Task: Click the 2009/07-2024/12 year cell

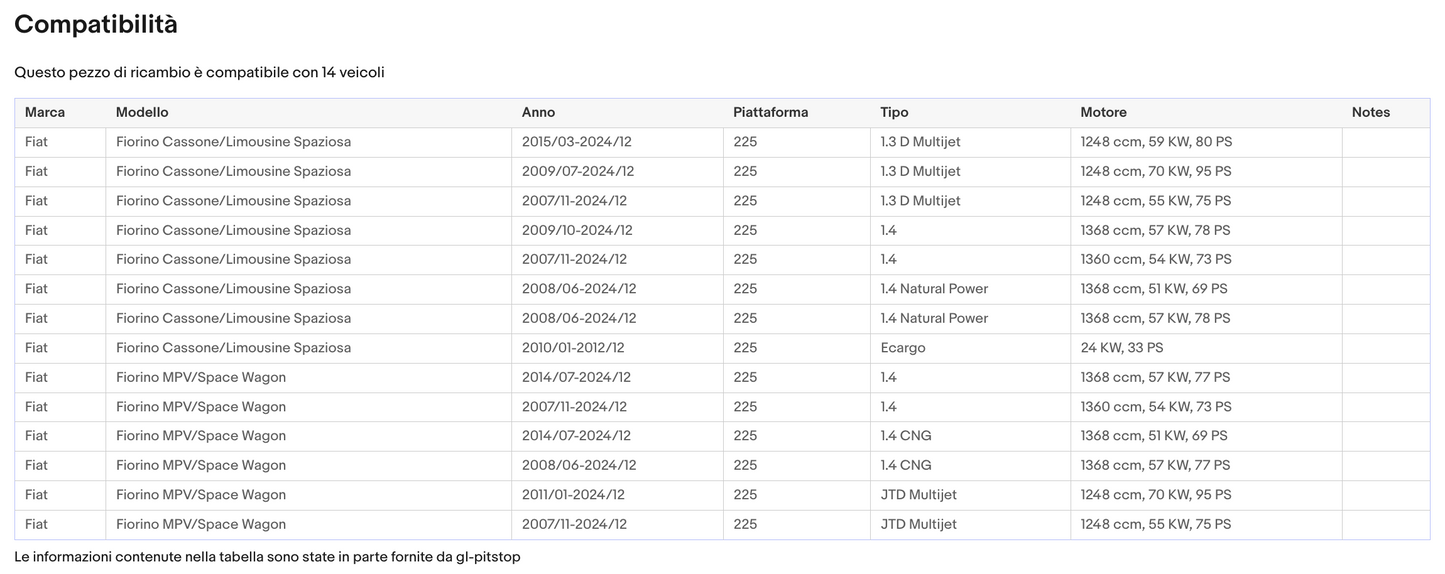Action: (578, 171)
